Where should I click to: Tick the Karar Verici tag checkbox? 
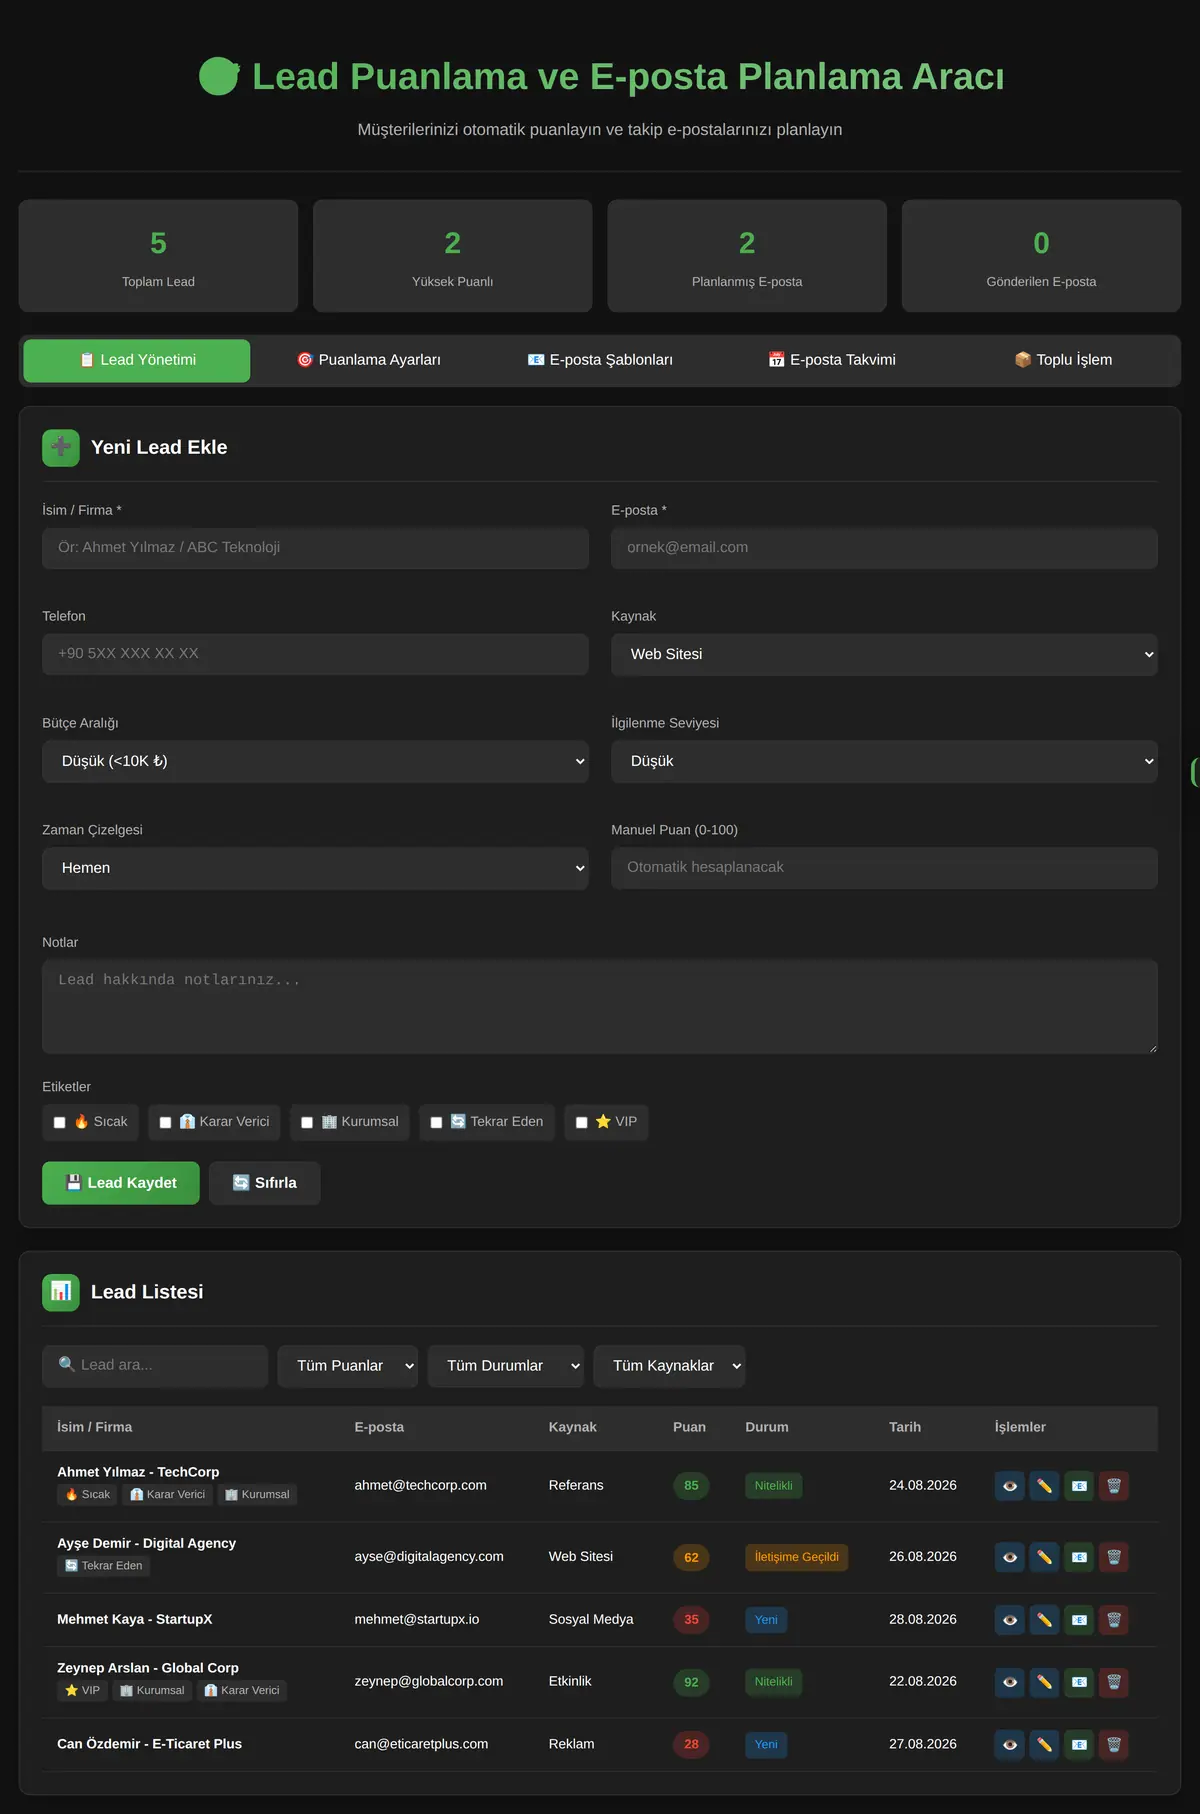point(166,1123)
